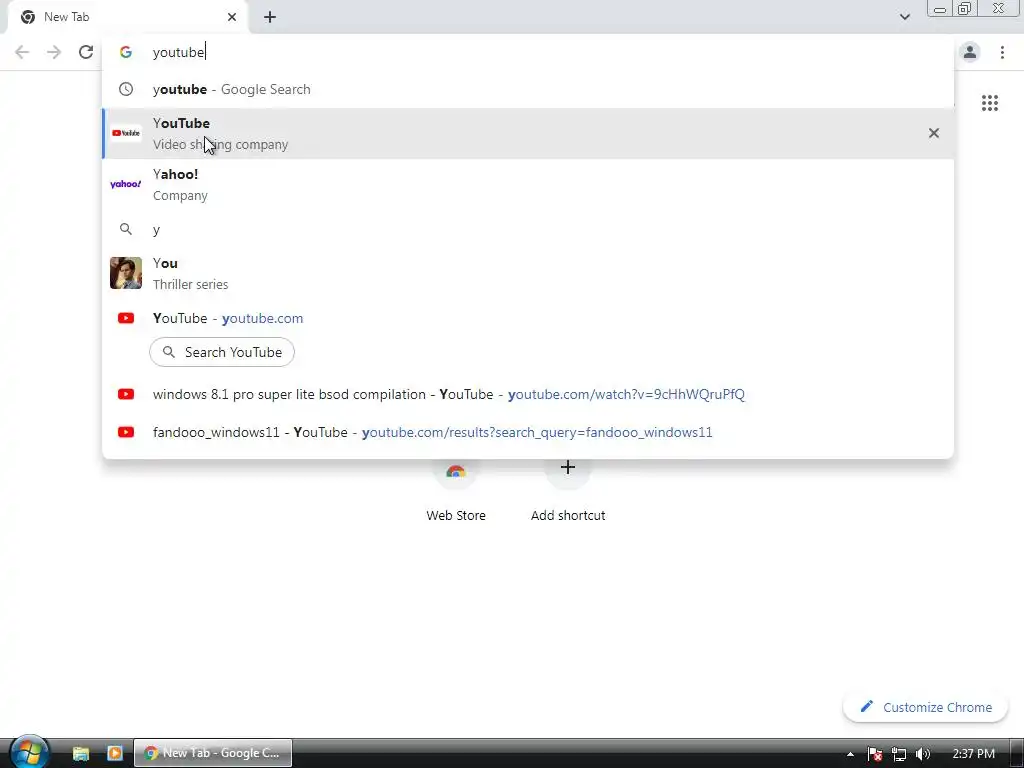Click the Search YouTube button
Image resolution: width=1024 pixels, height=768 pixels.
[222, 352]
